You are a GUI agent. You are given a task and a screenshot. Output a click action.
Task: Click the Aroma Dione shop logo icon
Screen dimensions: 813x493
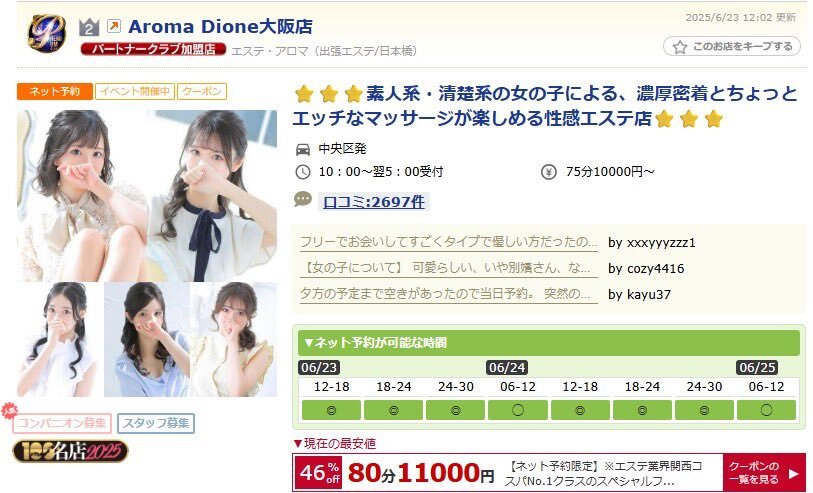[47, 33]
